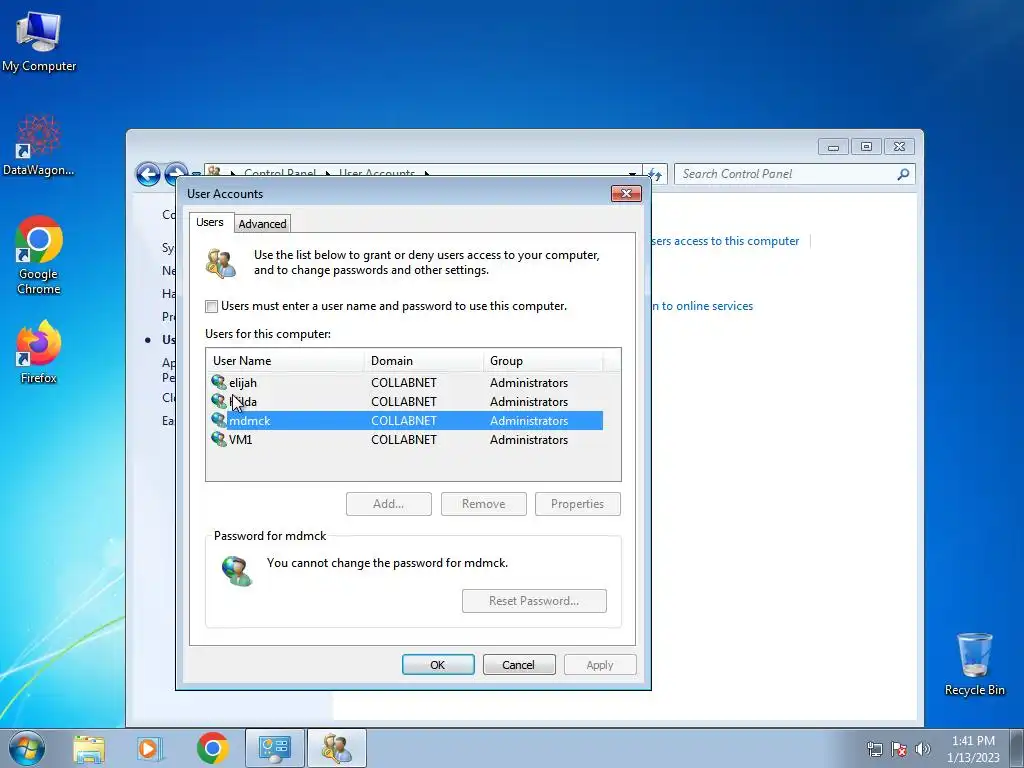
Task: Open the Recycle Bin
Action: click(974, 664)
